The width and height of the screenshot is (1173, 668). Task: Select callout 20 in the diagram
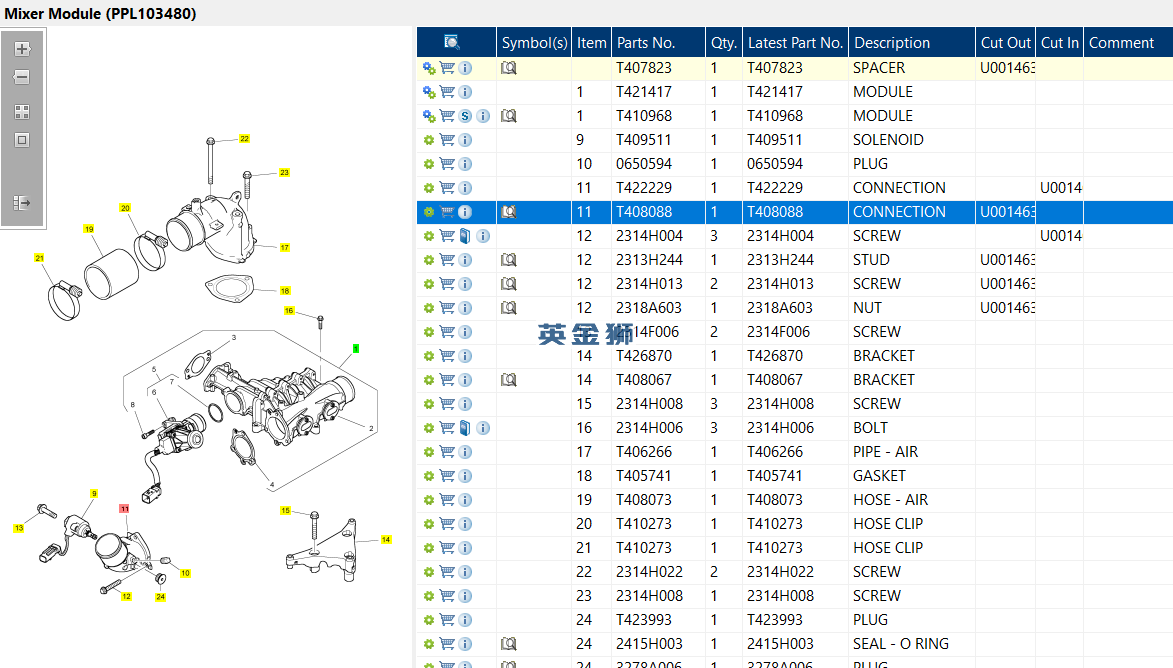125,208
